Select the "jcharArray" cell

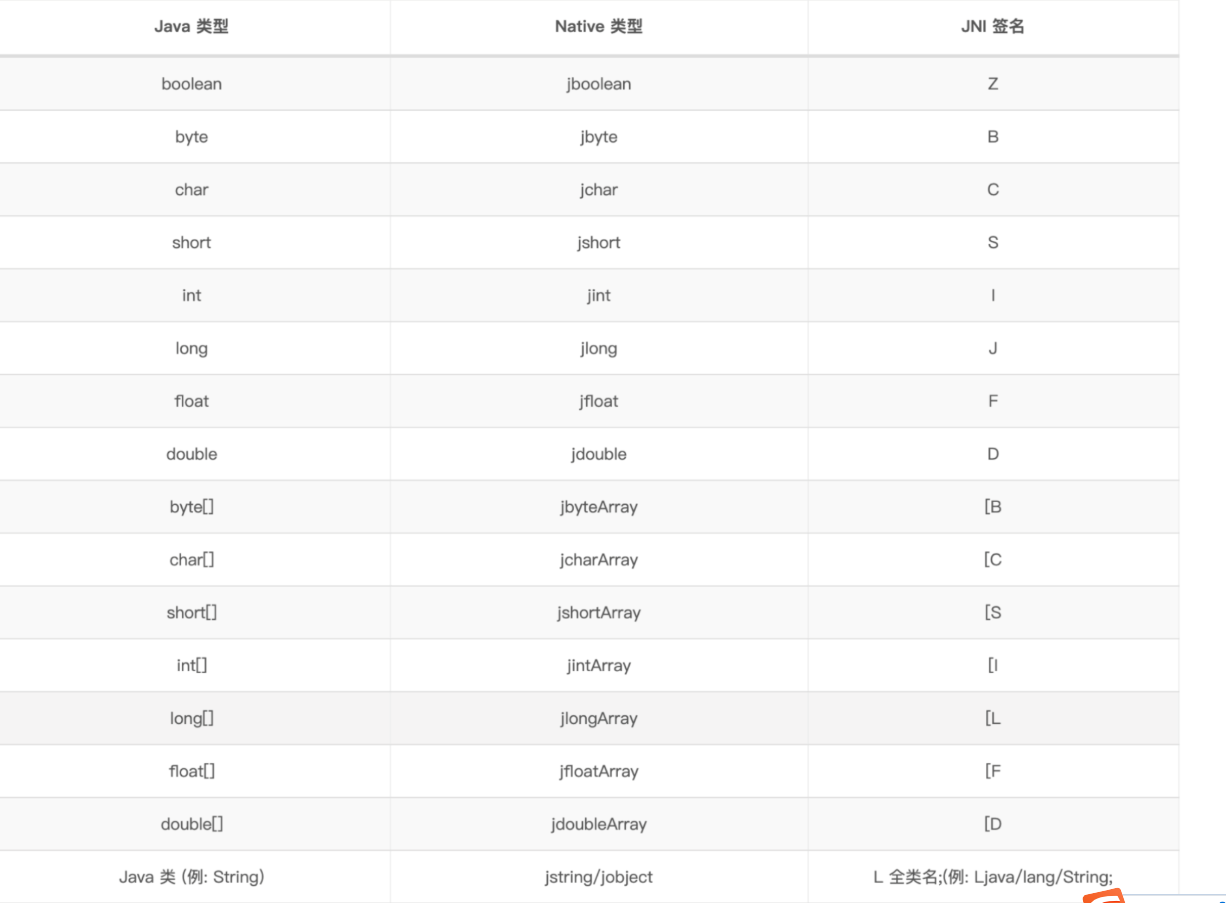pos(598,561)
